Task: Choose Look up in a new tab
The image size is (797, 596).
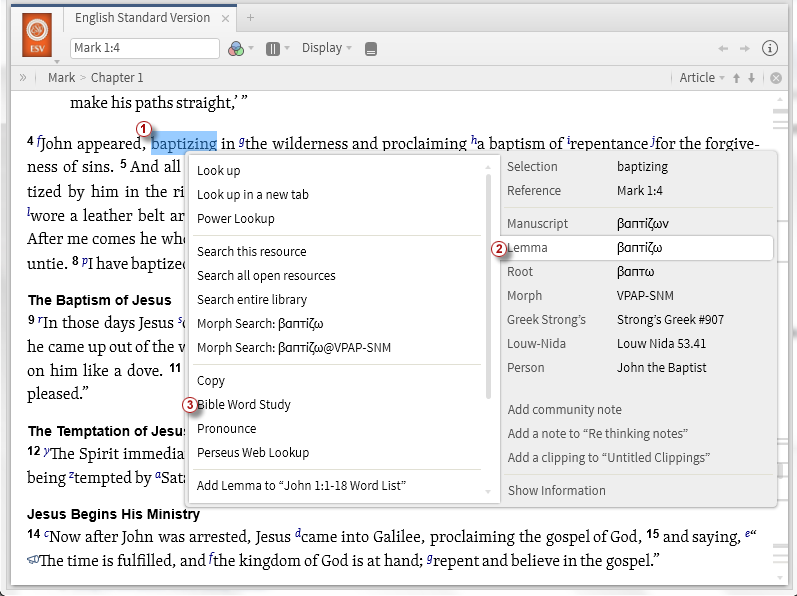Action: pos(253,195)
